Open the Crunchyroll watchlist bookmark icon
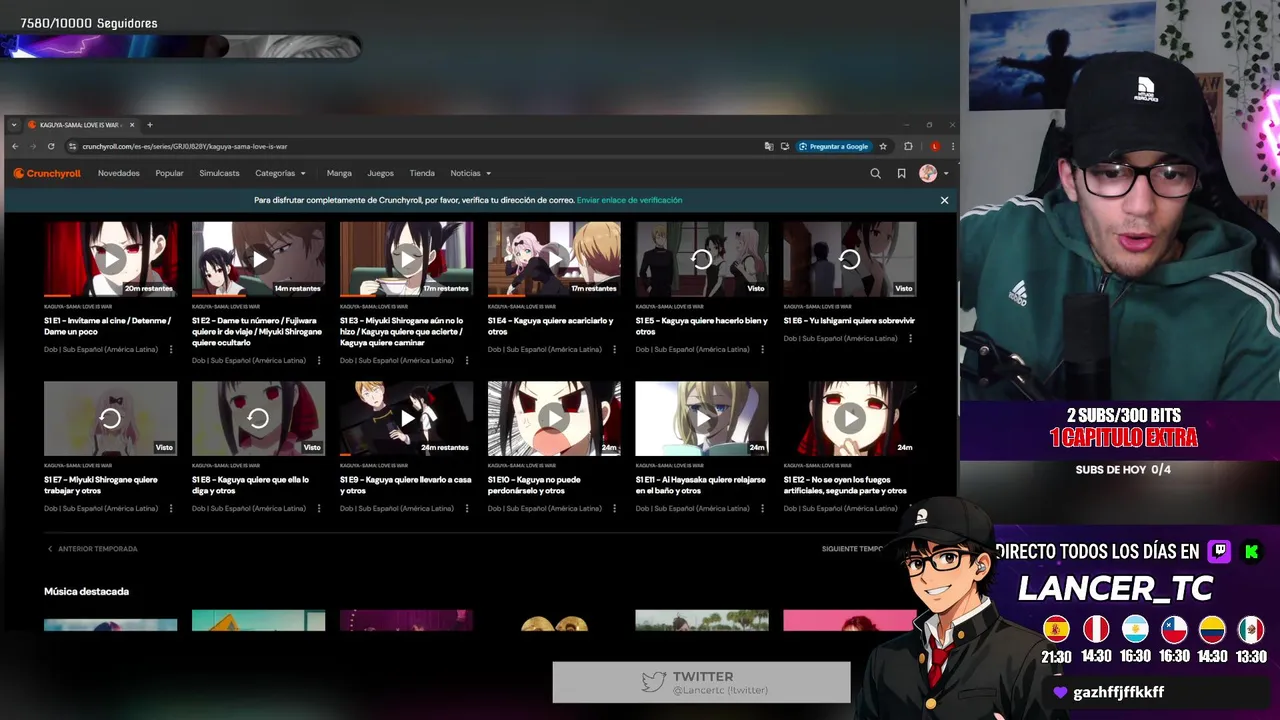Viewport: 1280px width, 720px height. 901,173
